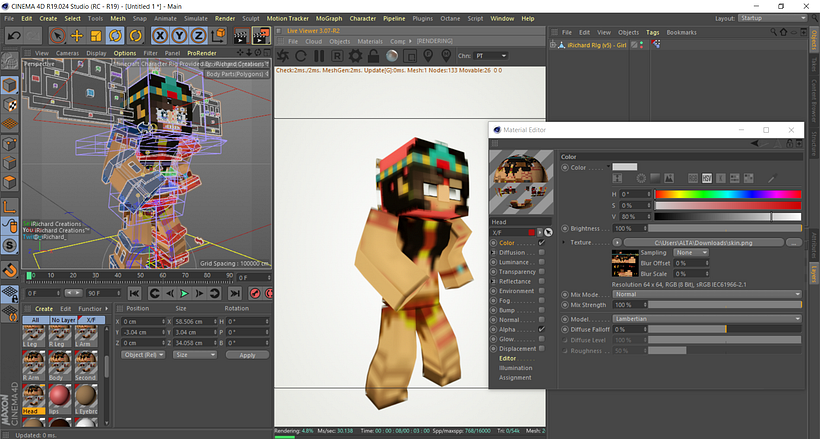Pause the Live Viewer render
This screenshot has height=439, width=820.
(319, 55)
